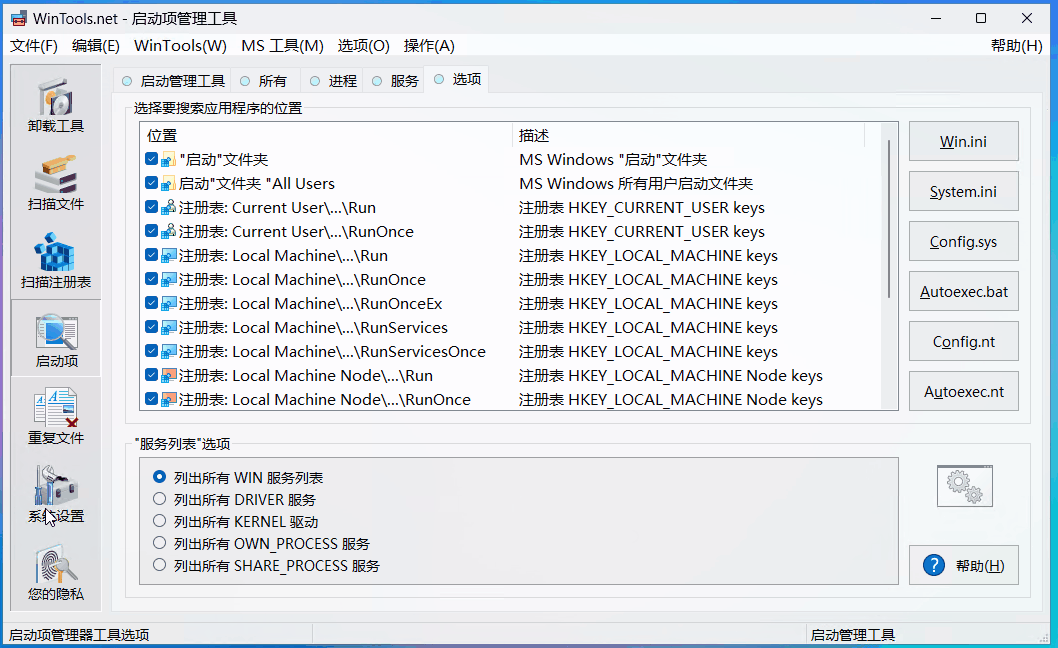Open the 您的隐私 privacy tool

[56, 573]
